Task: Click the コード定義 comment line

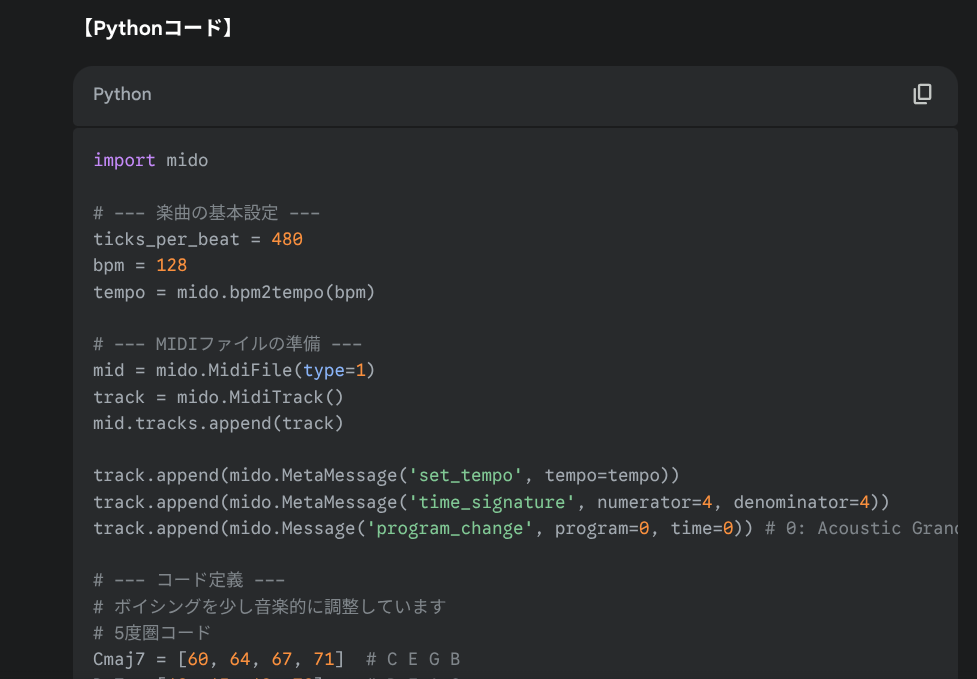Action: point(189,580)
